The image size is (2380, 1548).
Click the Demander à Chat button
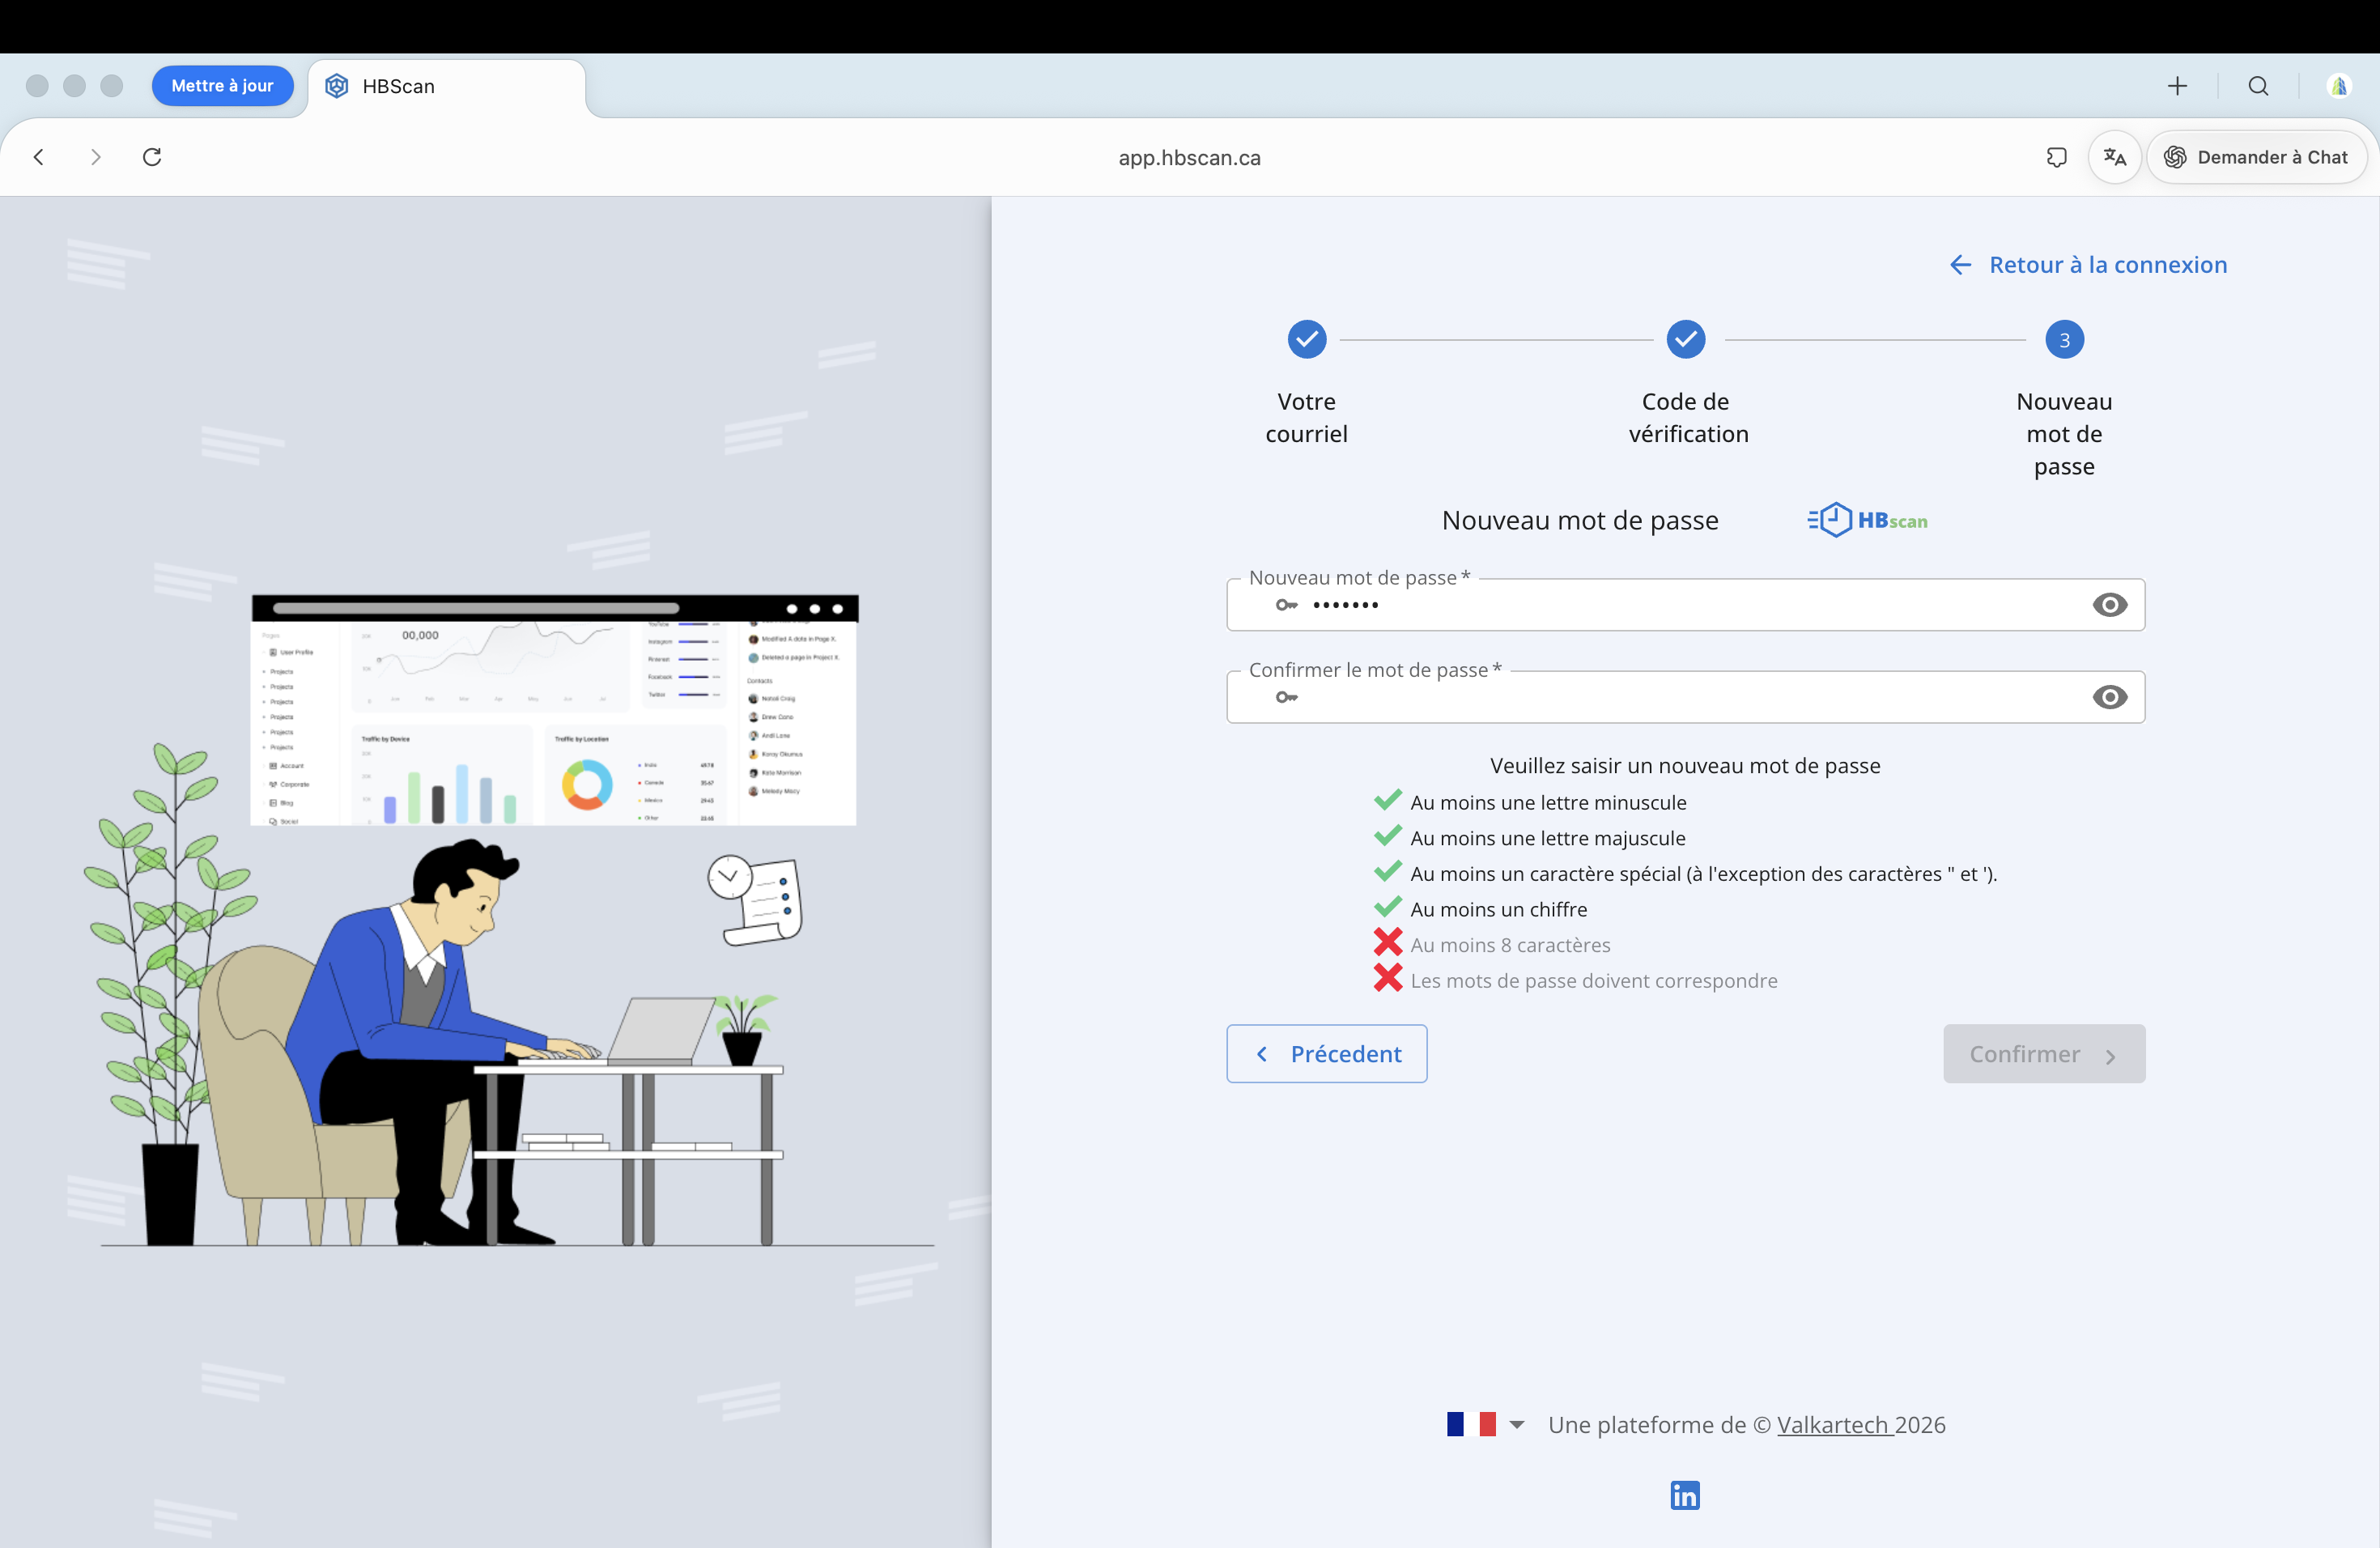[x=2256, y=157]
